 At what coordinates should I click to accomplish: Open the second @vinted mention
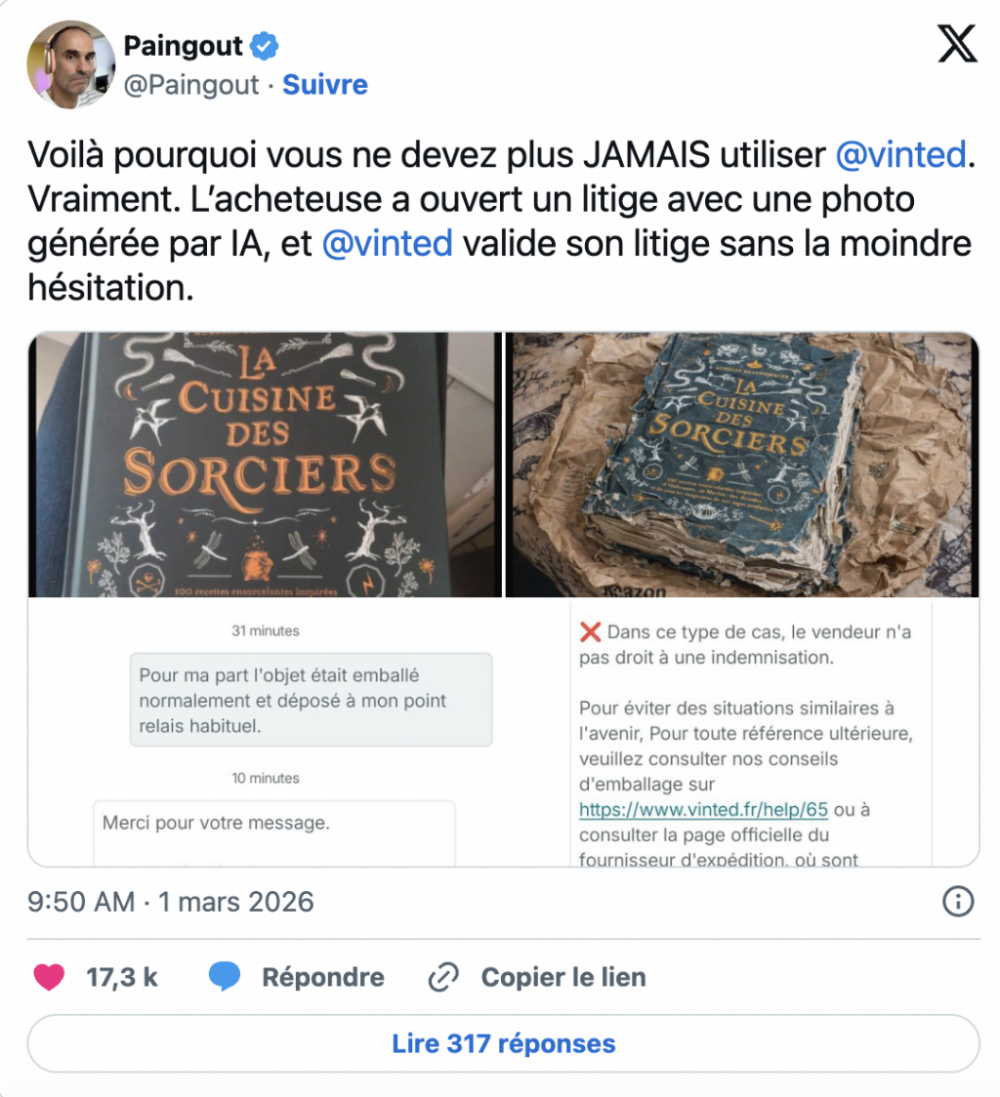pos(387,244)
